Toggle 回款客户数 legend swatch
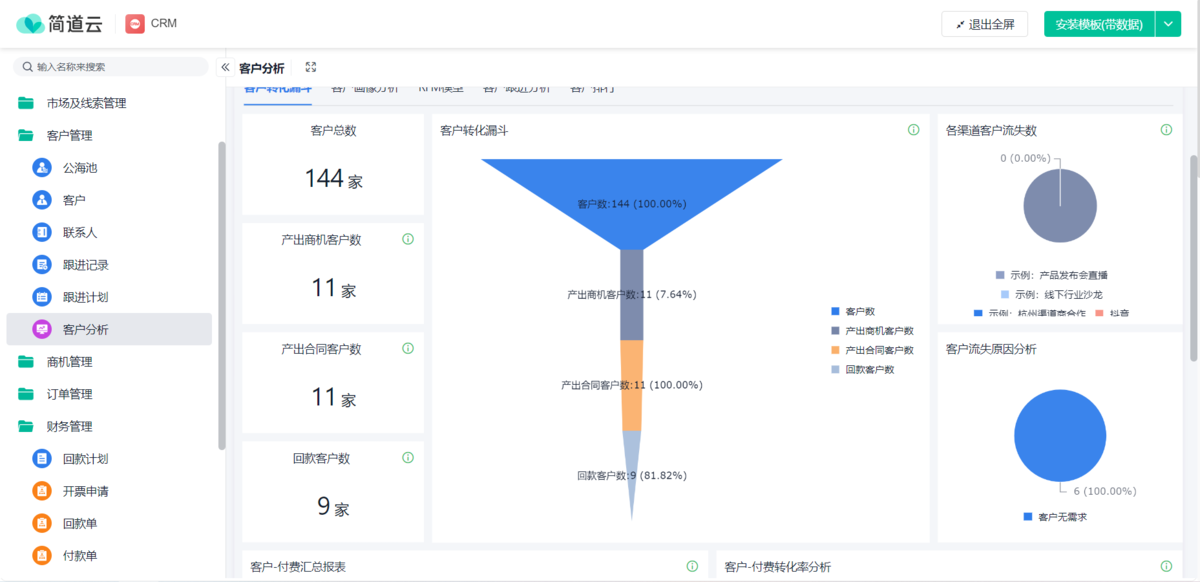The width and height of the screenshot is (1200, 582). coord(835,369)
